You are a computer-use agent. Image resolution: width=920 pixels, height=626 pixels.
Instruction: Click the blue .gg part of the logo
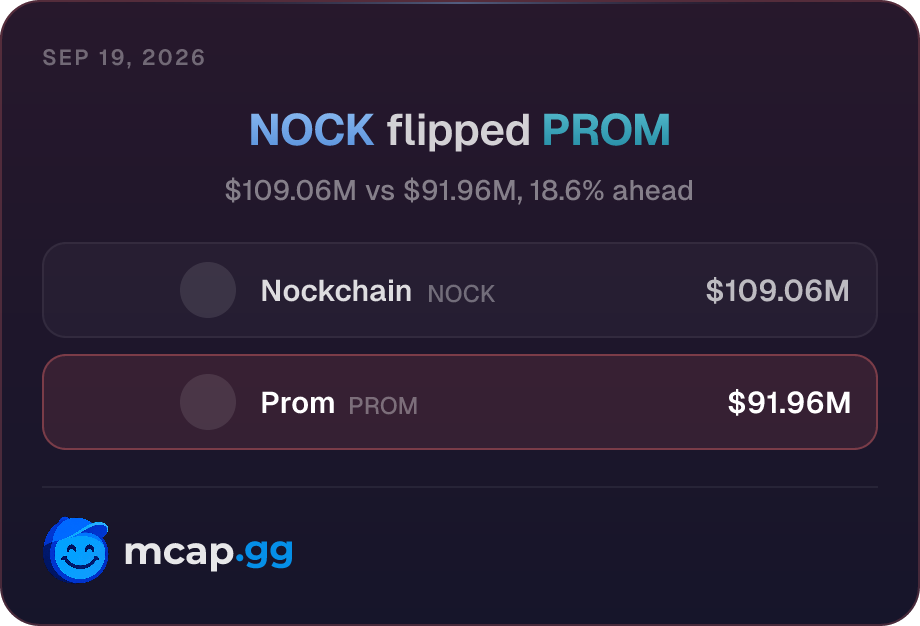[264, 553]
